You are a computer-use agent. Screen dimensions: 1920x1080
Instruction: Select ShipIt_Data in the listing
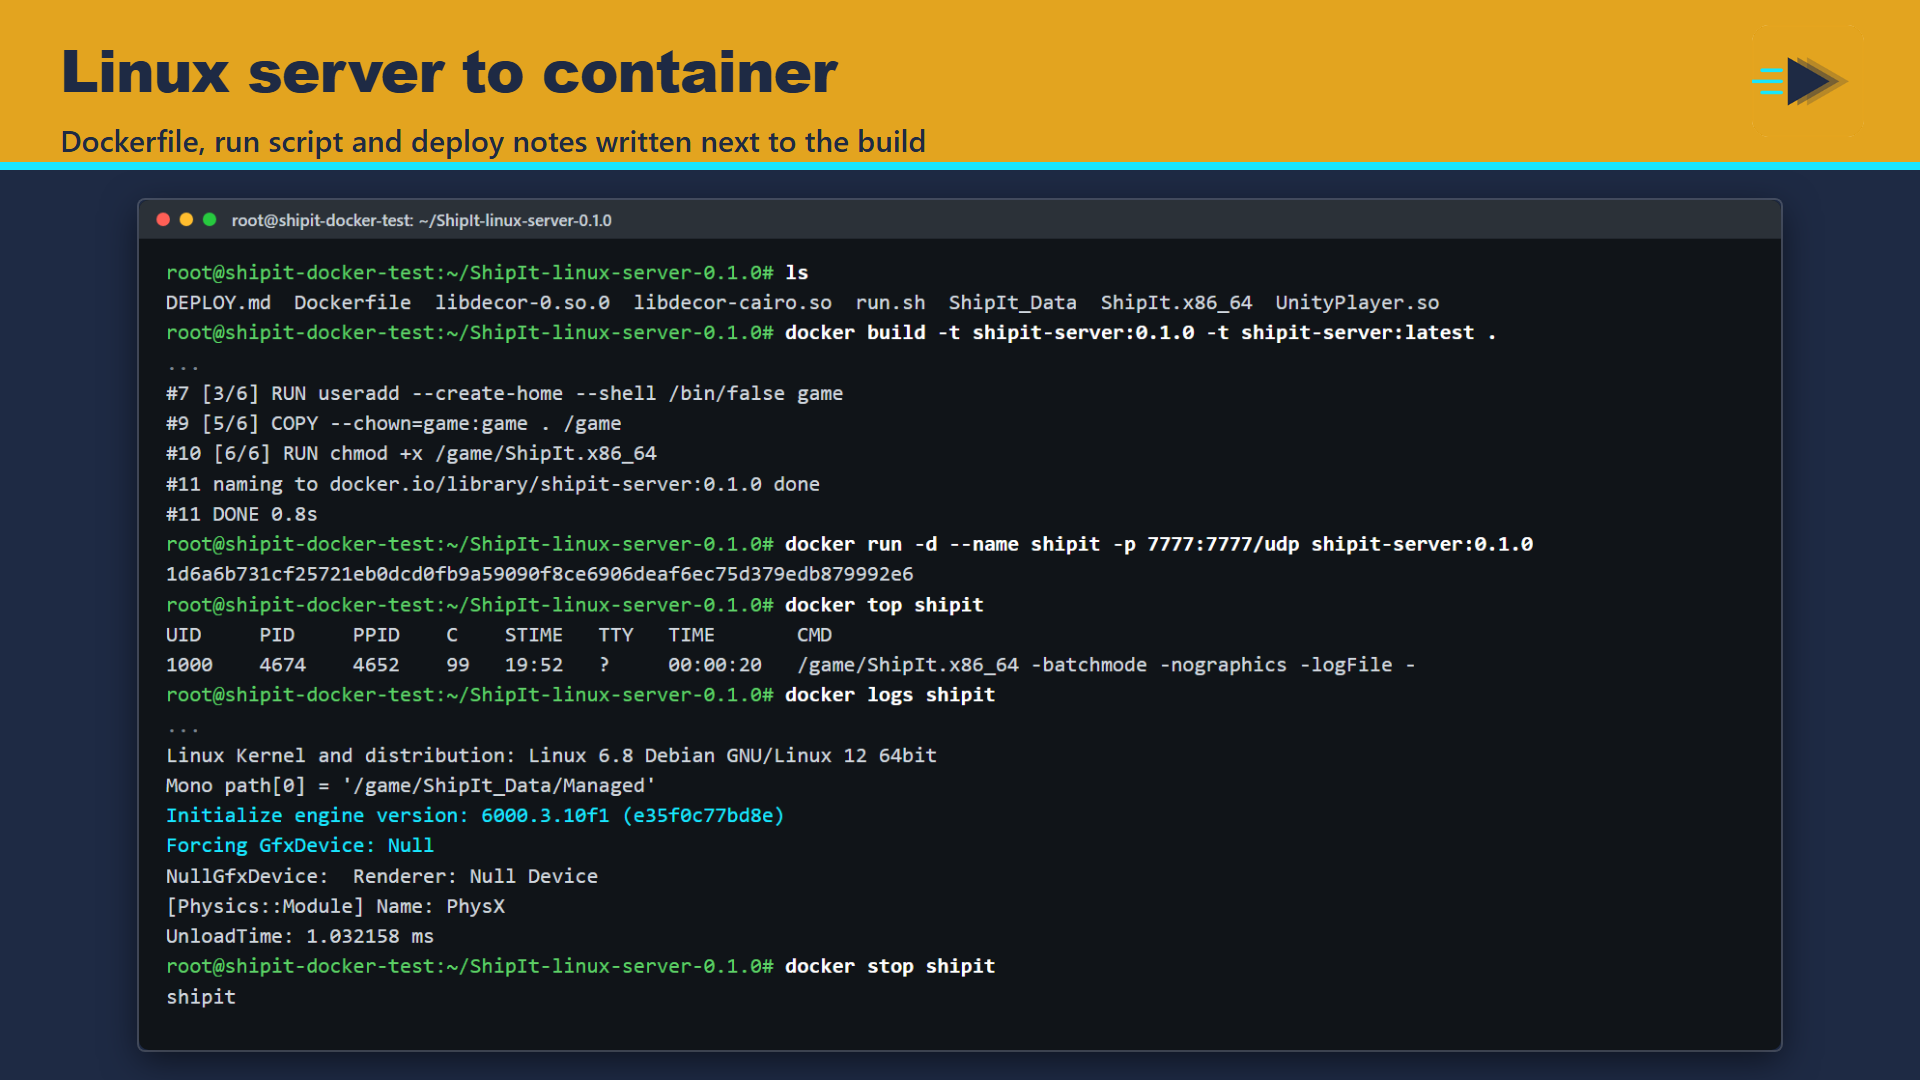(x=1012, y=302)
